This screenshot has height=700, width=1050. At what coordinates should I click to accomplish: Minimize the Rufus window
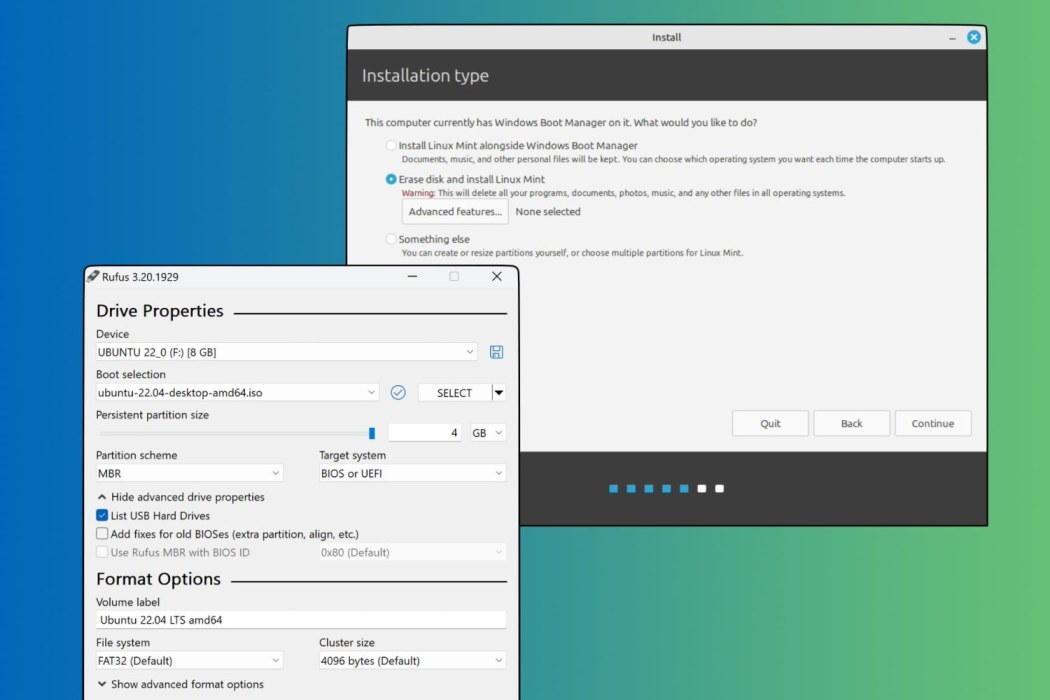pos(412,277)
